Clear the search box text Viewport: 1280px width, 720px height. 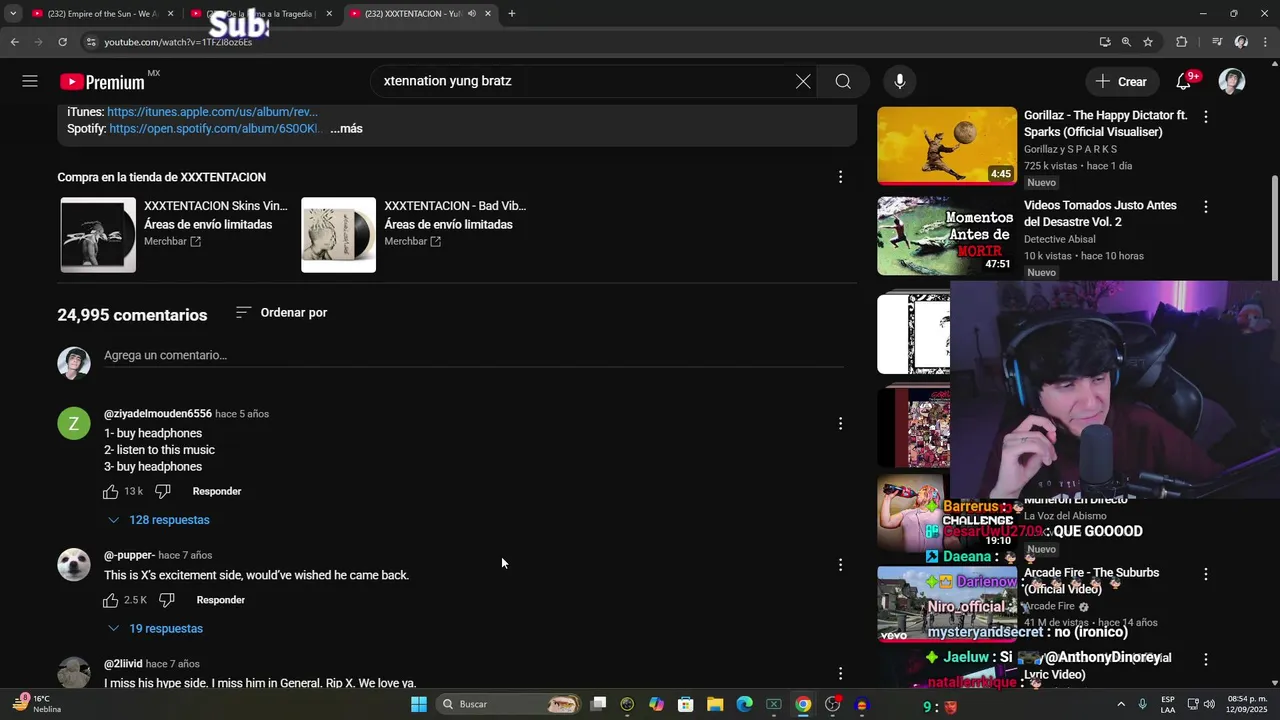pyautogui.click(x=803, y=82)
